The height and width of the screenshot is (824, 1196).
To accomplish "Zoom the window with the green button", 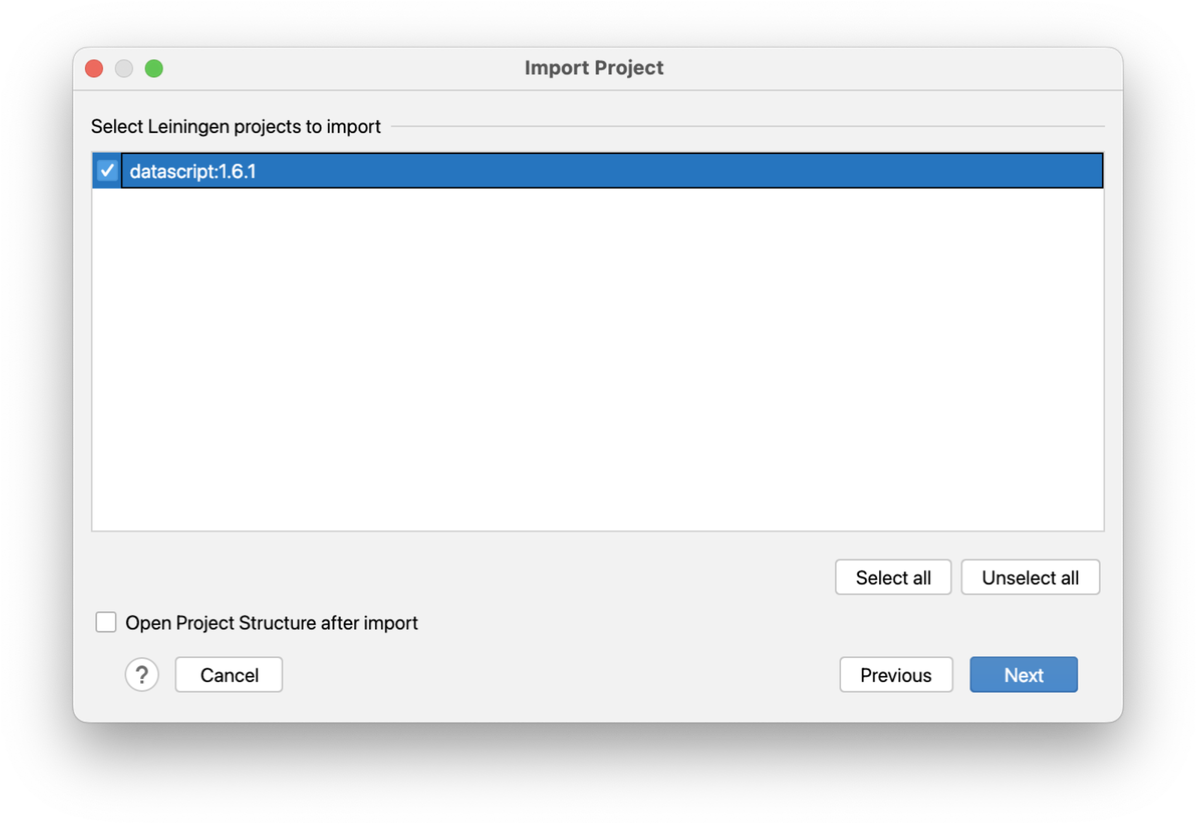I will pyautogui.click(x=154, y=69).
